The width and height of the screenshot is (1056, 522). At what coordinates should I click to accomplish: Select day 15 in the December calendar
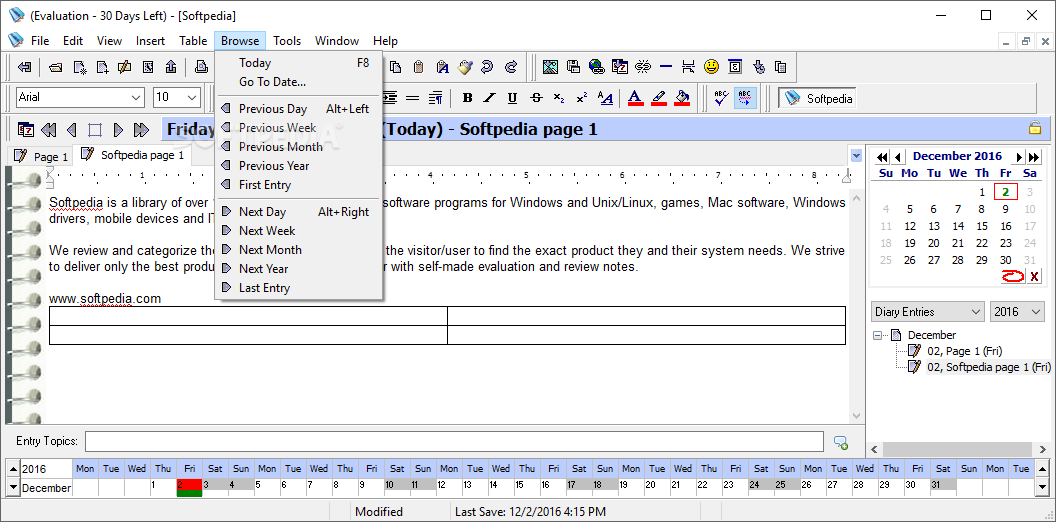point(982,226)
